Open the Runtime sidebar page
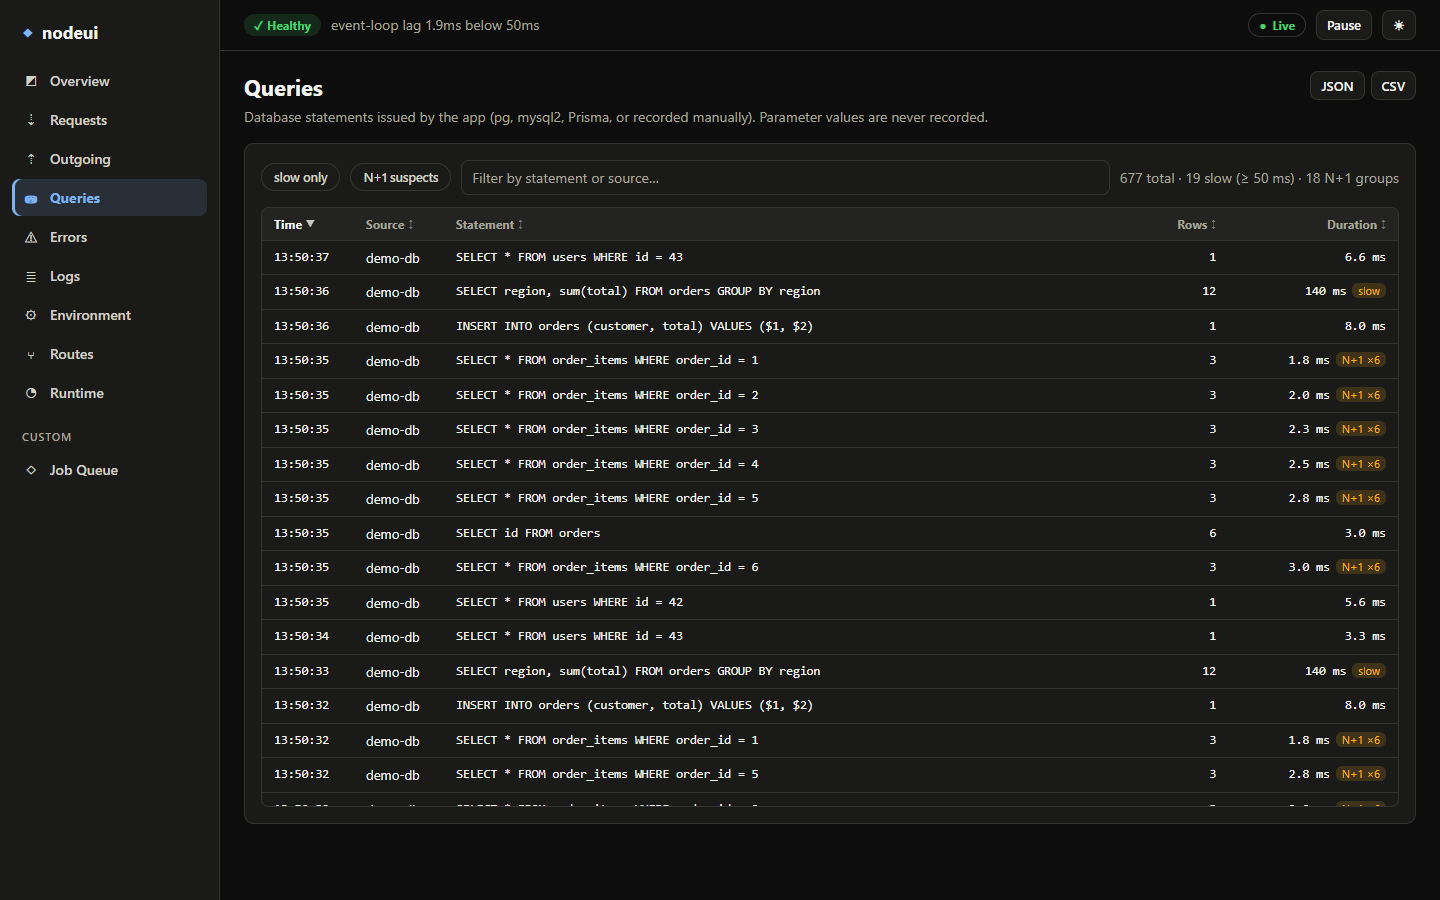The height and width of the screenshot is (900, 1440). (x=109, y=393)
